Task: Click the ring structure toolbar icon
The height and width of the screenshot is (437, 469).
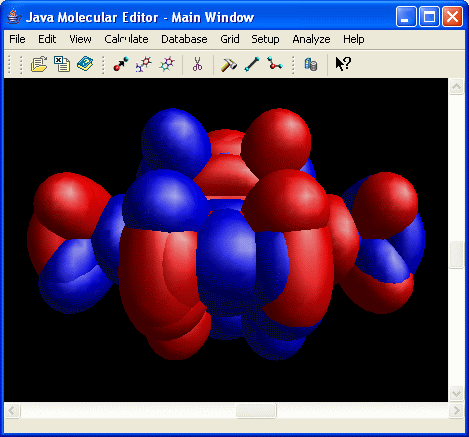Action: (x=167, y=64)
